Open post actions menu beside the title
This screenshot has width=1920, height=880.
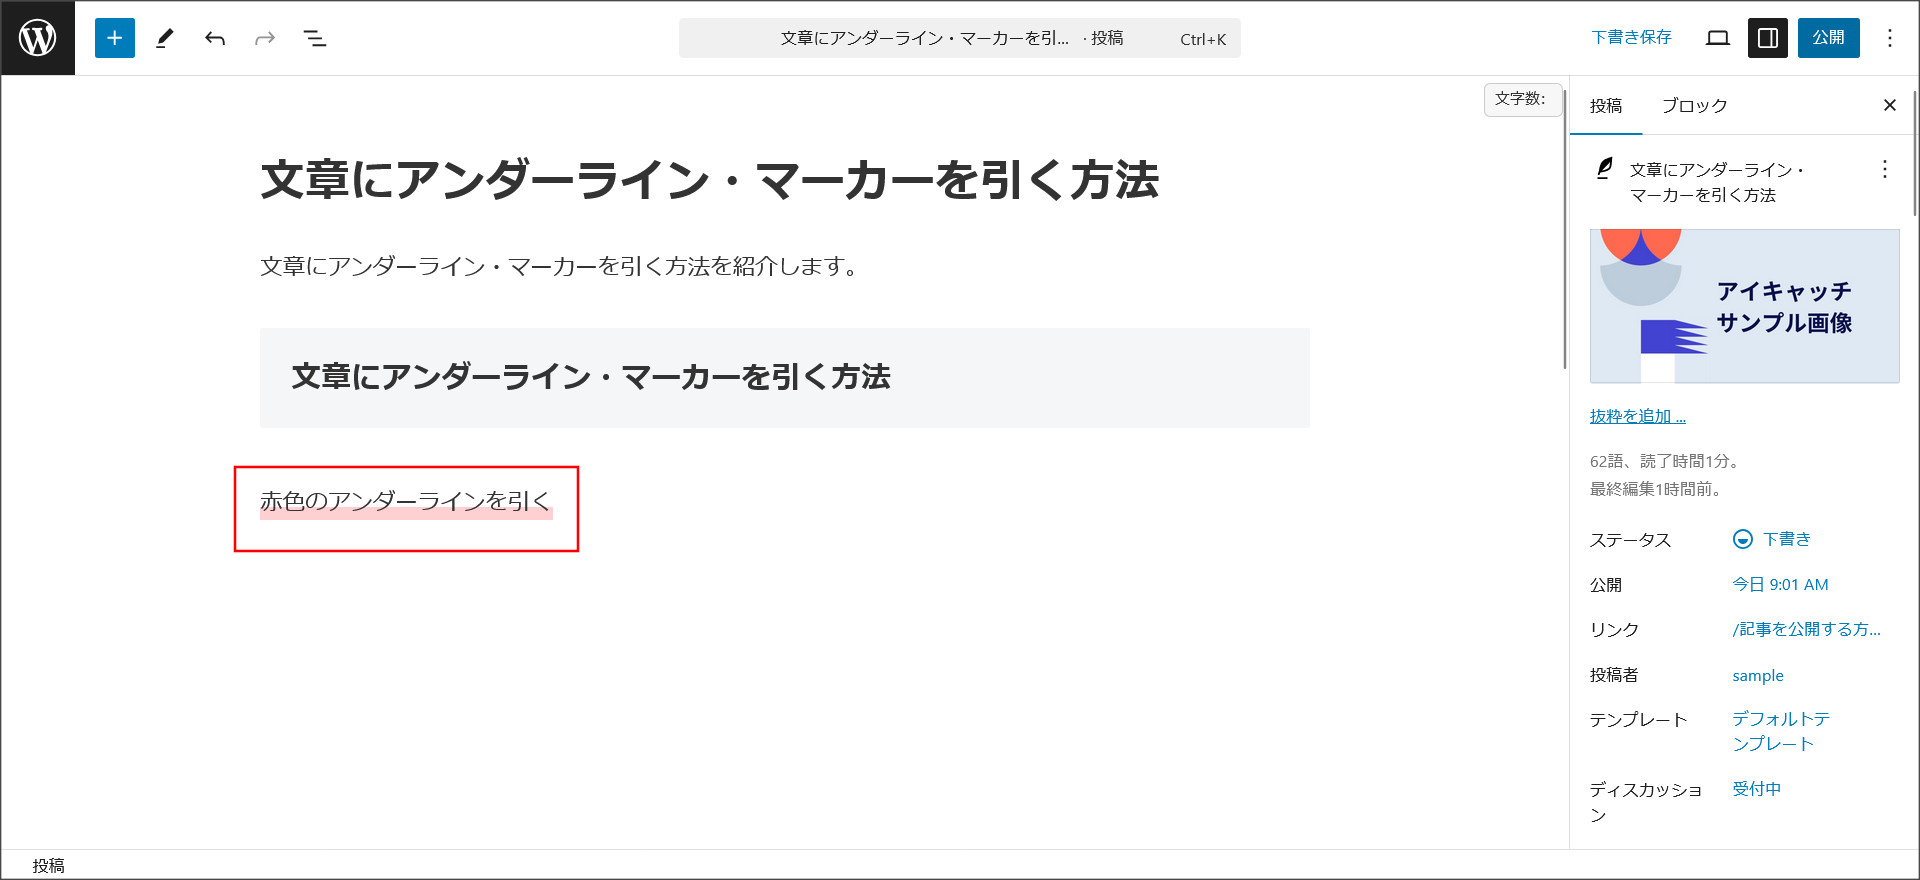click(1884, 169)
